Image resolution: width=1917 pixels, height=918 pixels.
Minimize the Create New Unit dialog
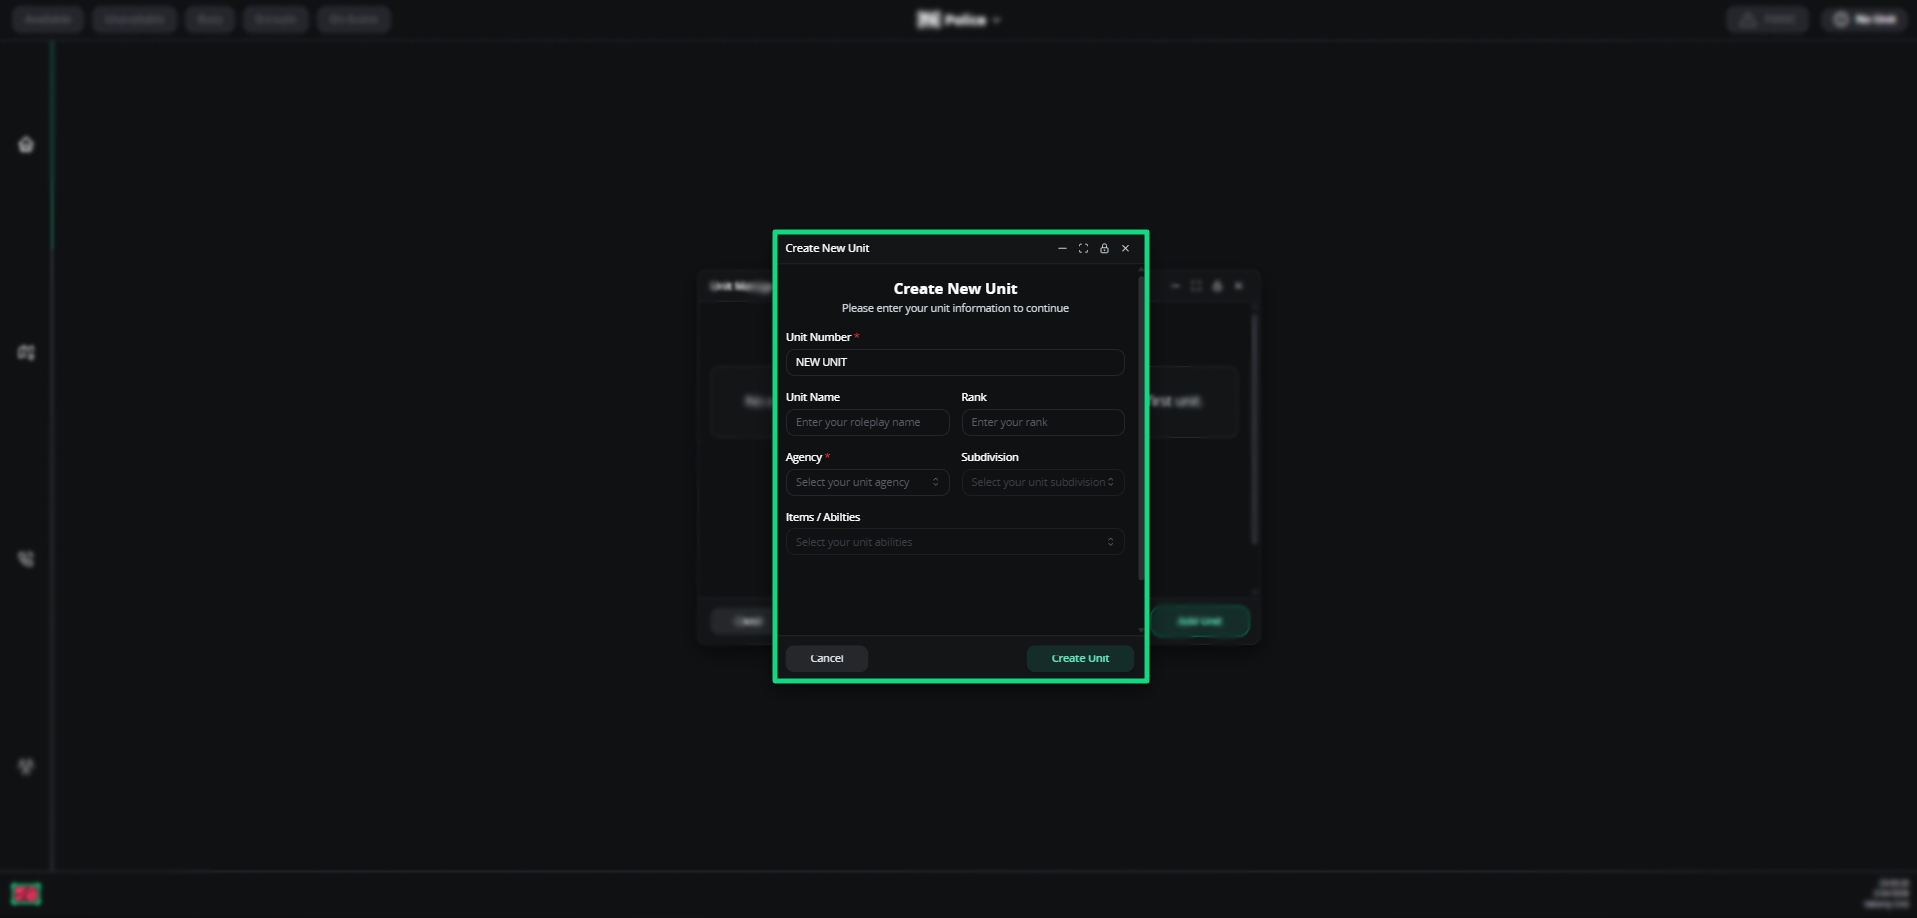pos(1062,249)
